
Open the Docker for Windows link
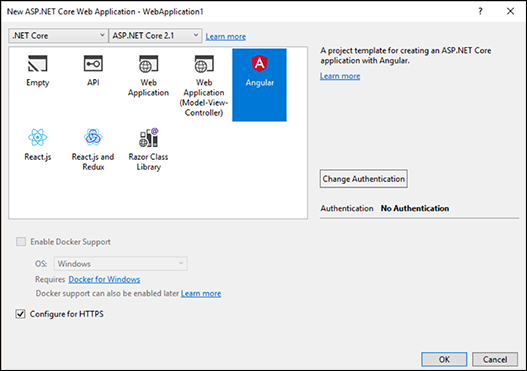tap(104, 279)
